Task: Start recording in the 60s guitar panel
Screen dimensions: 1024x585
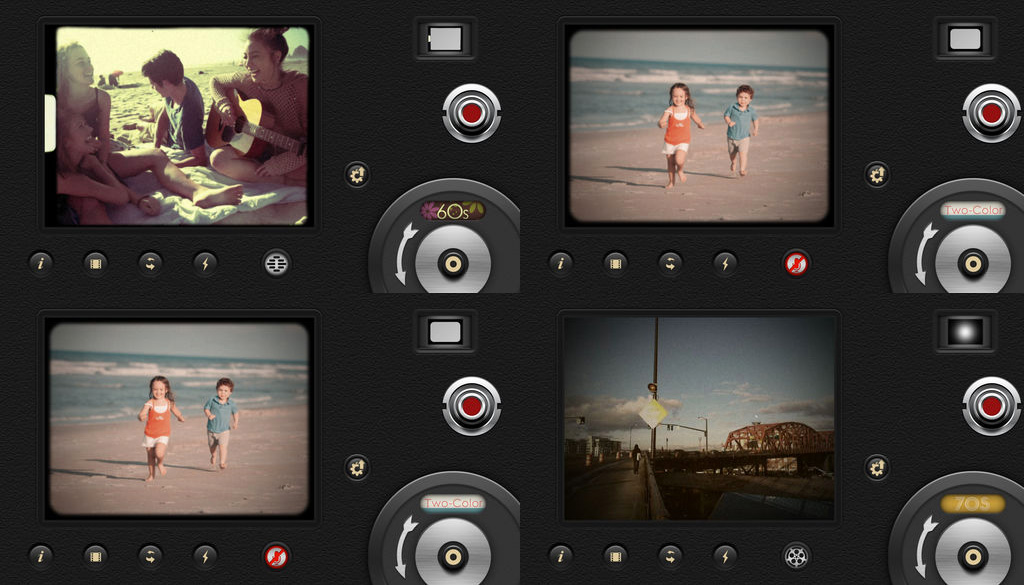Action: [472, 113]
